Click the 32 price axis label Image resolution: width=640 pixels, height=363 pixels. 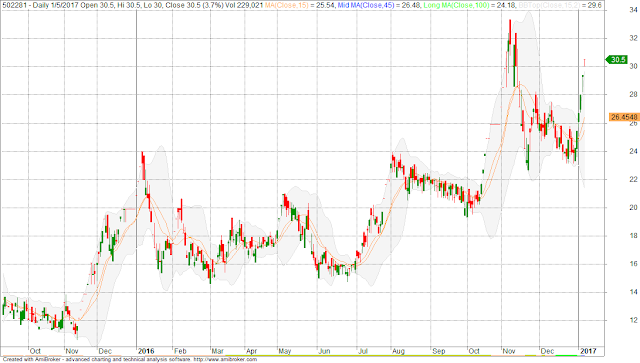point(633,38)
